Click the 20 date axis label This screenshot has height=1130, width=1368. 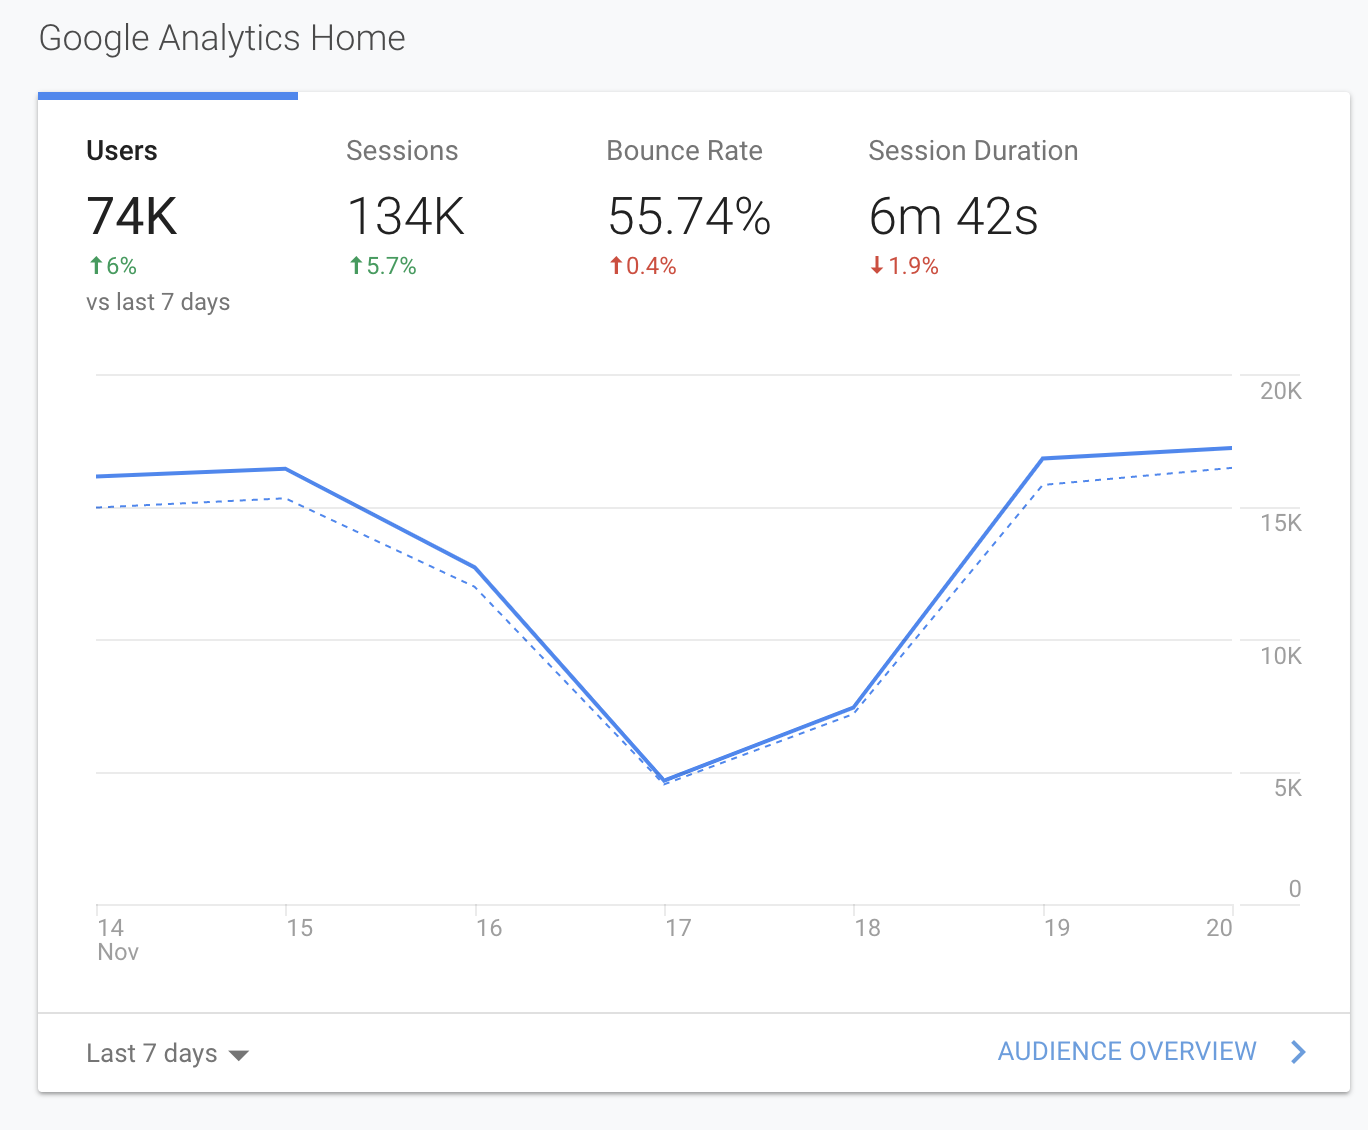coord(1219,928)
